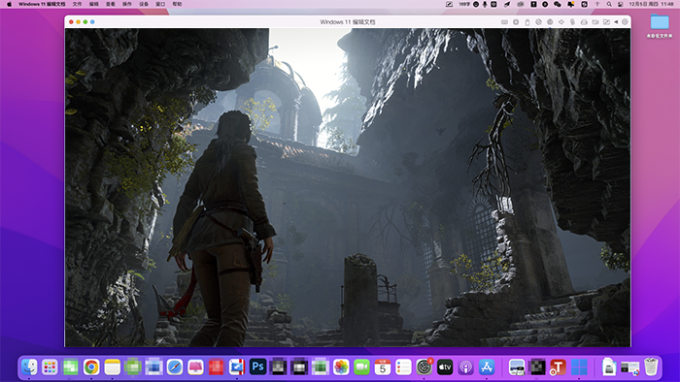The width and height of the screenshot is (680, 382).
Task: Launch Safari from the Dock
Action: click(x=175, y=367)
